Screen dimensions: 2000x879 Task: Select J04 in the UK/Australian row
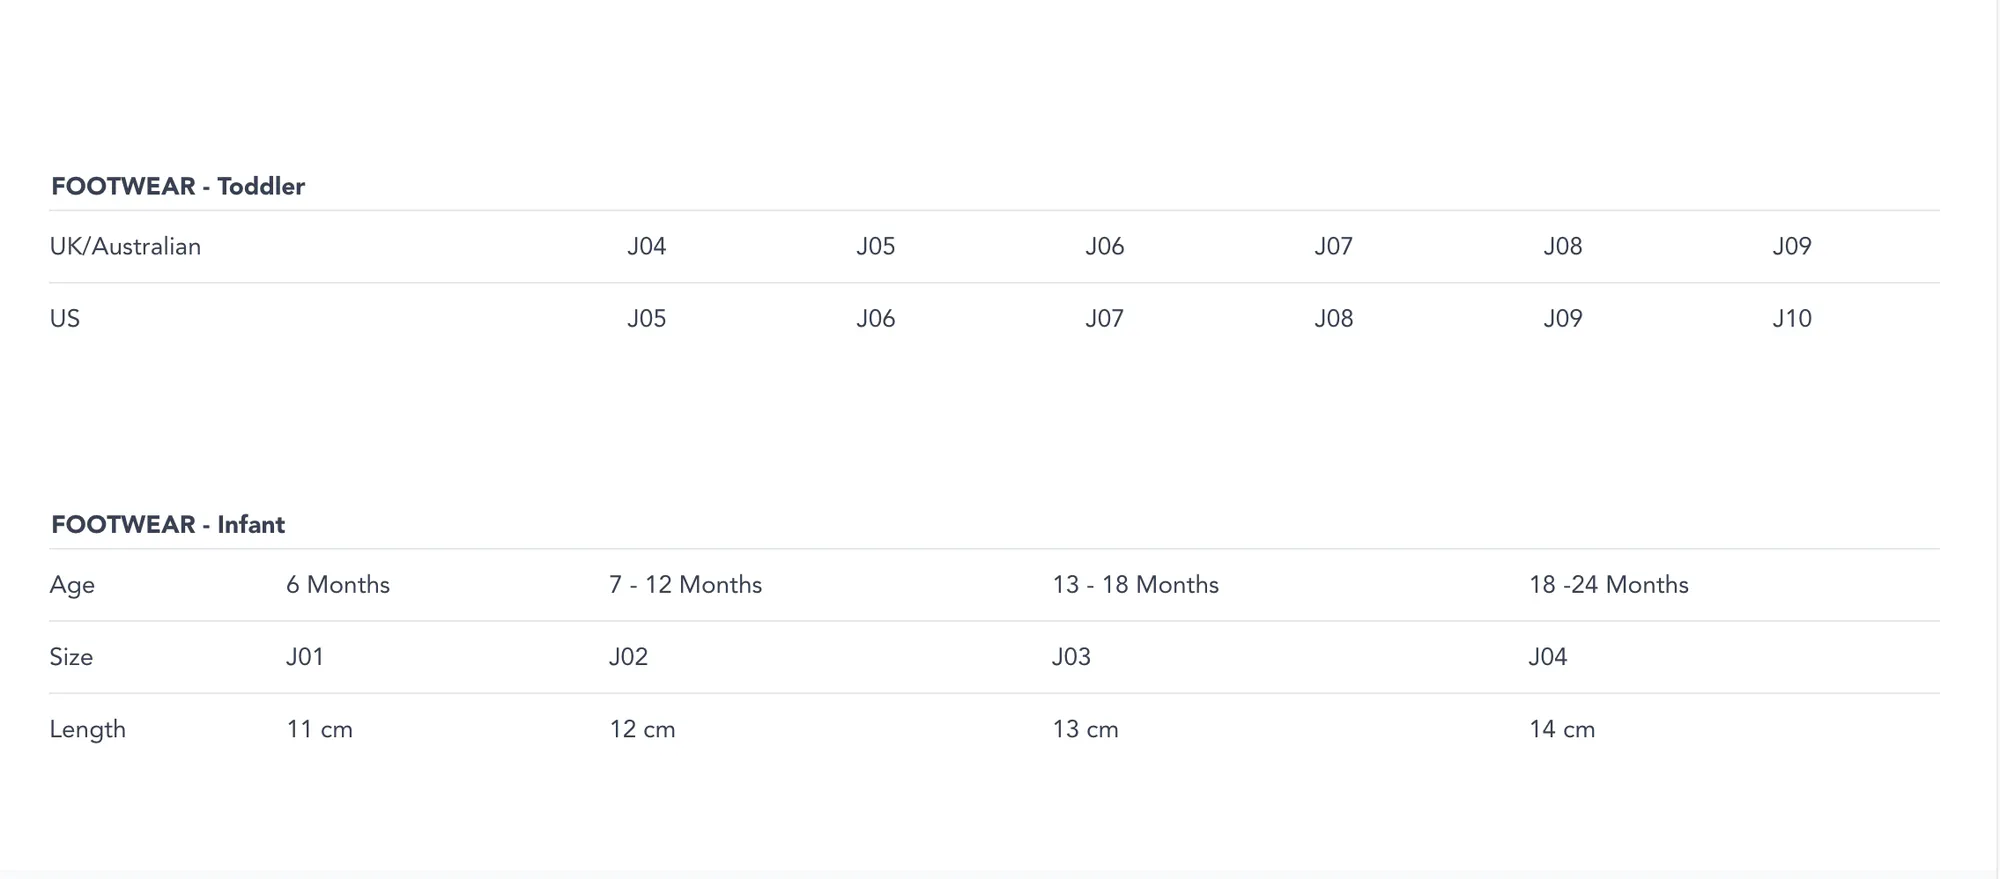coord(646,247)
